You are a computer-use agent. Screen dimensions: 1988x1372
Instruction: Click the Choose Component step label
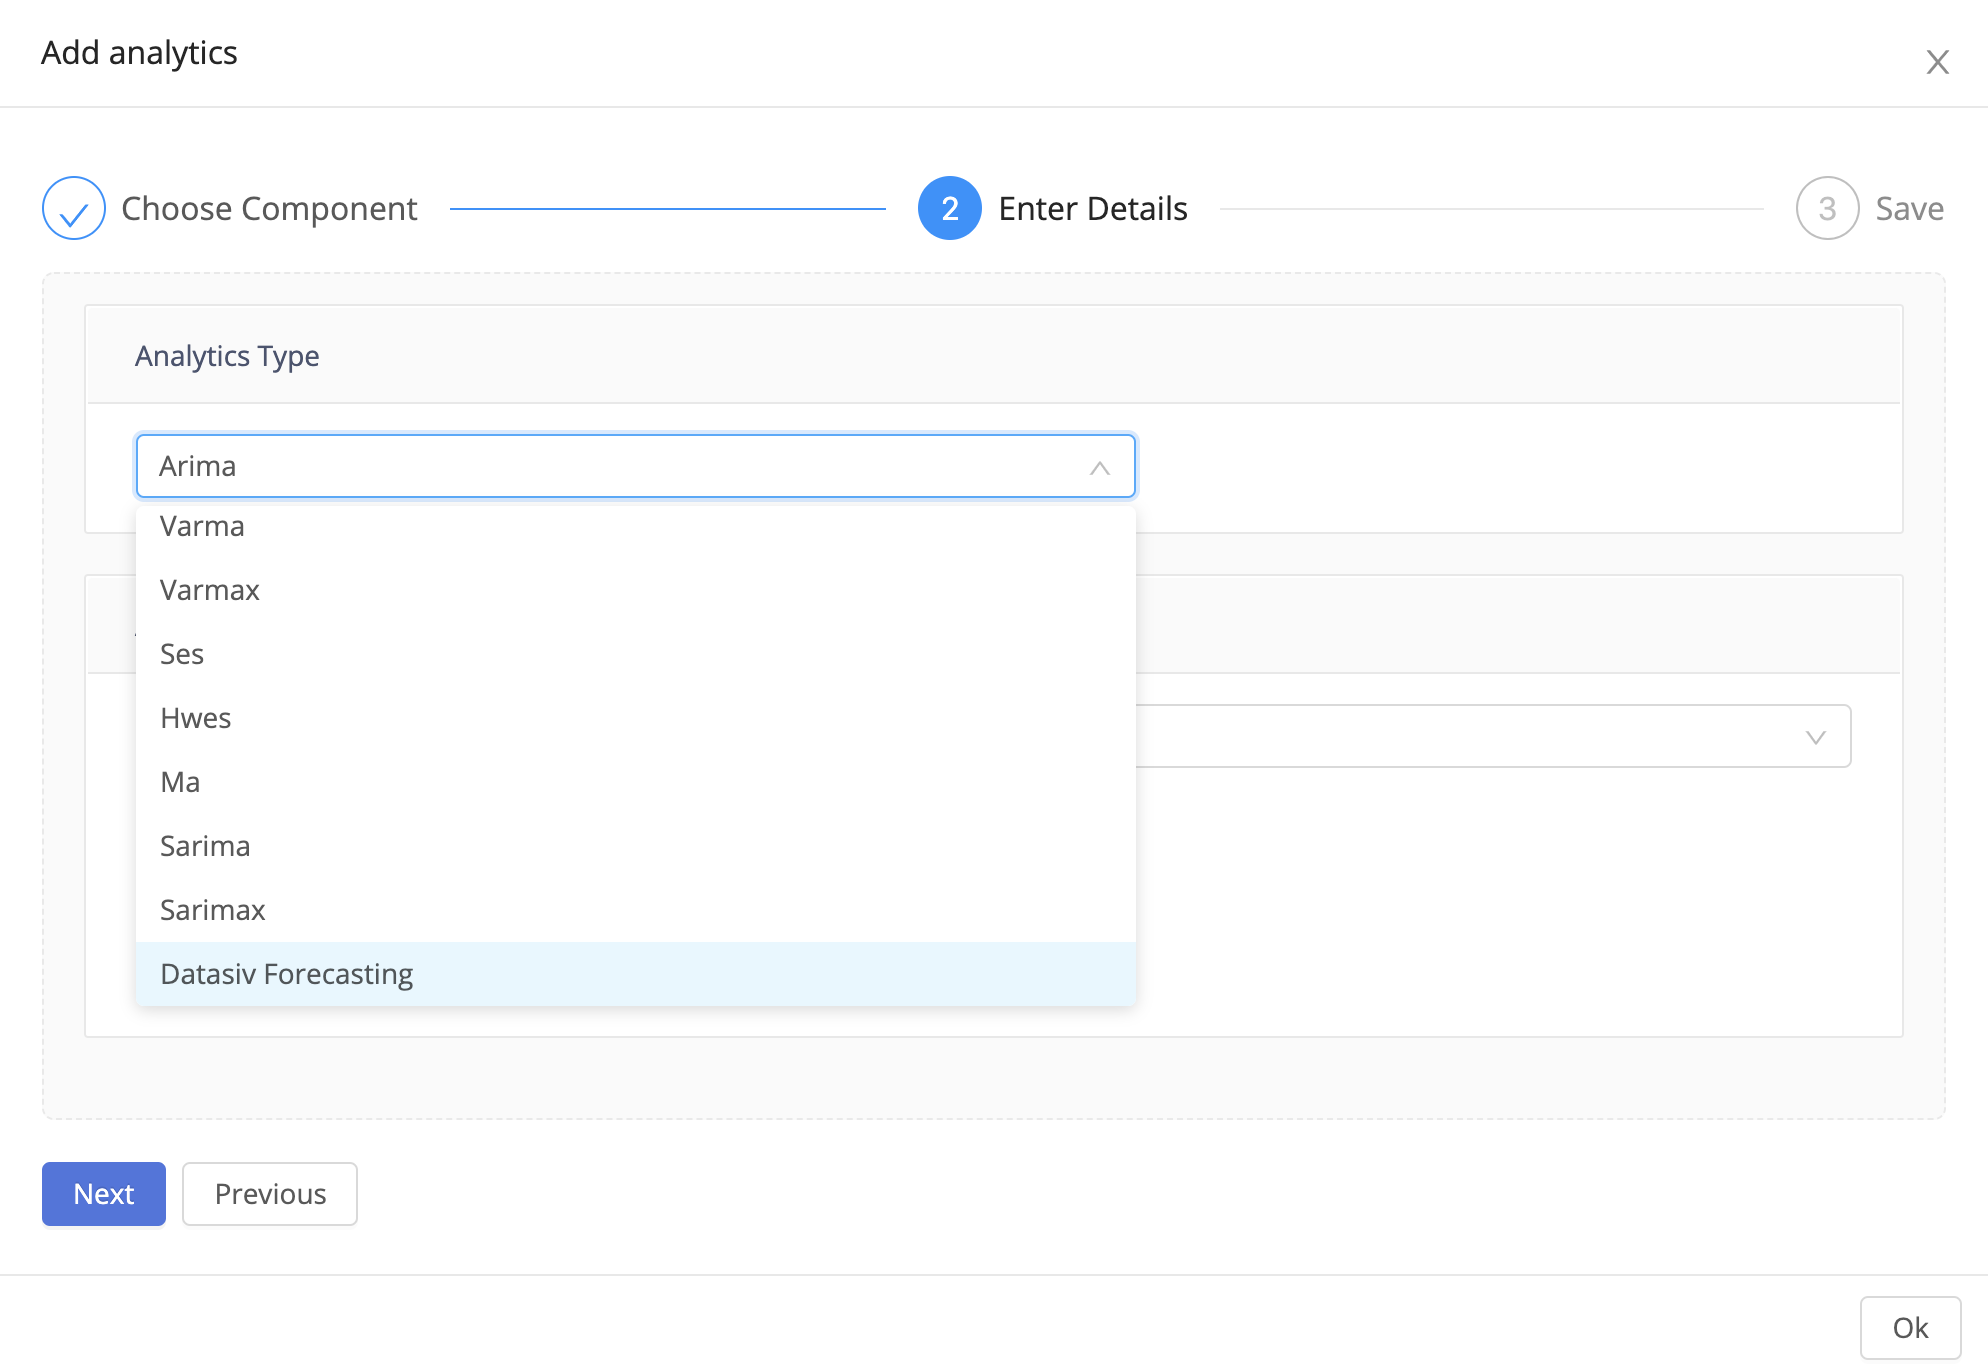(269, 208)
